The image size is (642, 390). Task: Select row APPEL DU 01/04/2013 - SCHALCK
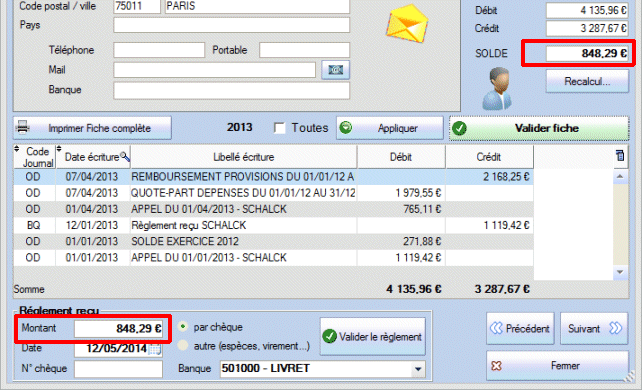(274, 209)
